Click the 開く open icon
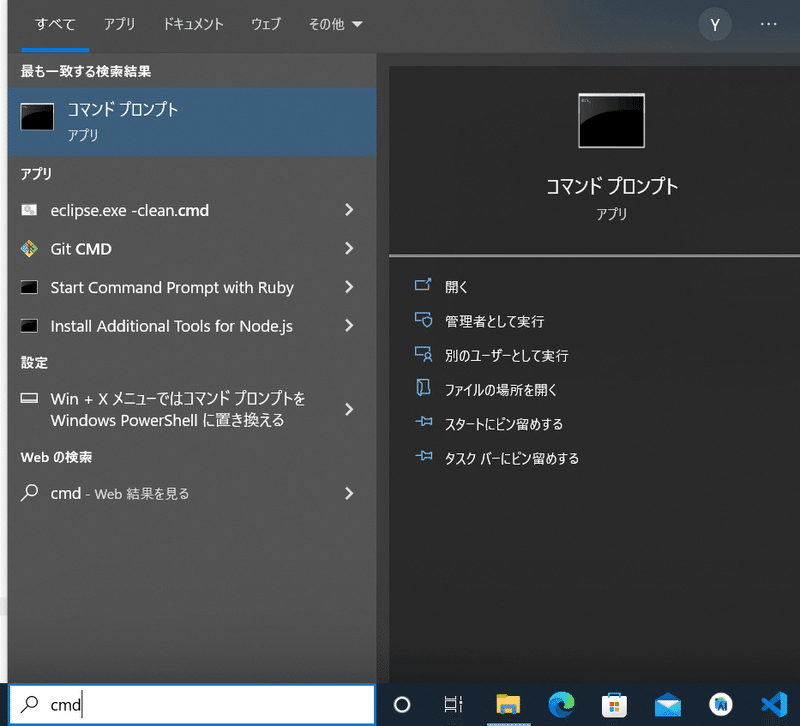Viewport: 800px width, 726px height. 423,285
